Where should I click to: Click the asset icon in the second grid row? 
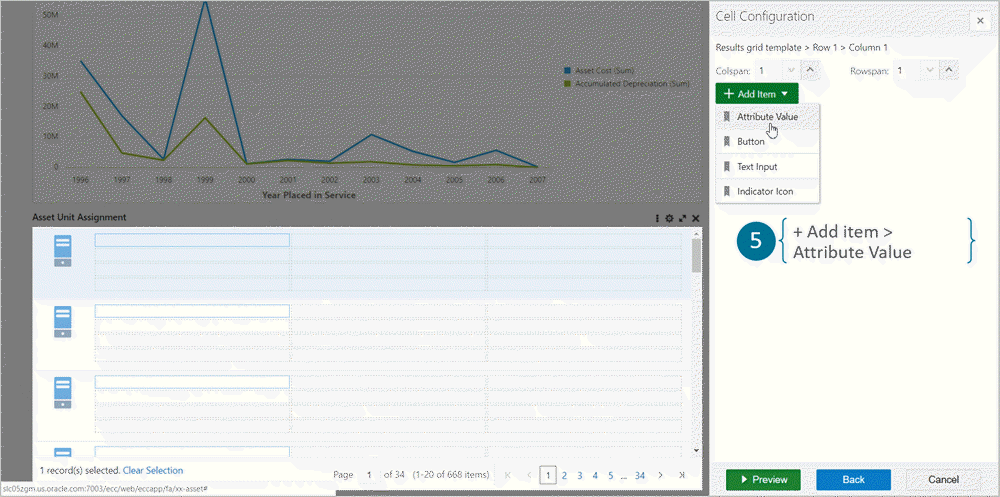tap(62, 322)
